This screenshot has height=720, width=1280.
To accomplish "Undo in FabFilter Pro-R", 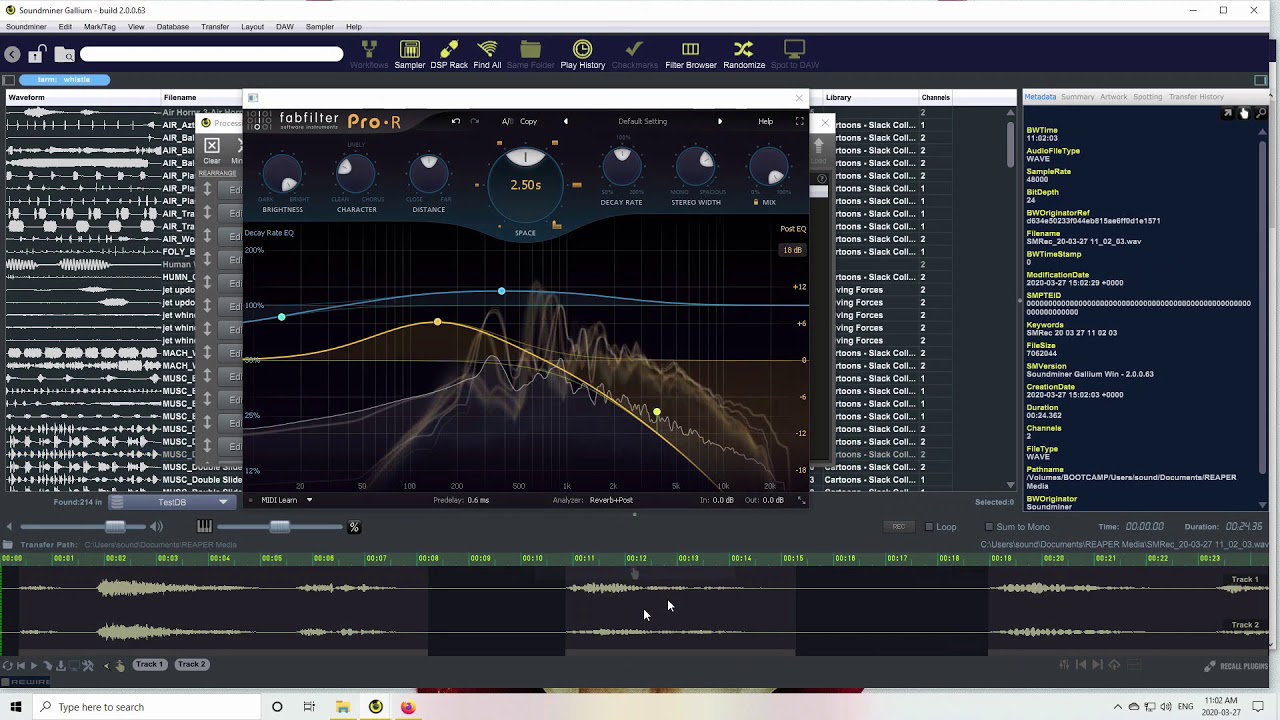I will pyautogui.click(x=455, y=121).
